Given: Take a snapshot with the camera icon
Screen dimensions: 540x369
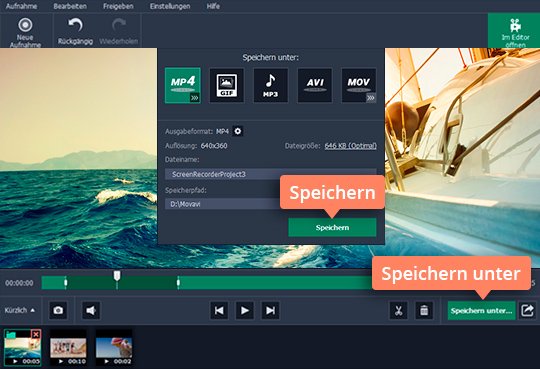Looking at the screenshot, I should pyautogui.click(x=58, y=310).
